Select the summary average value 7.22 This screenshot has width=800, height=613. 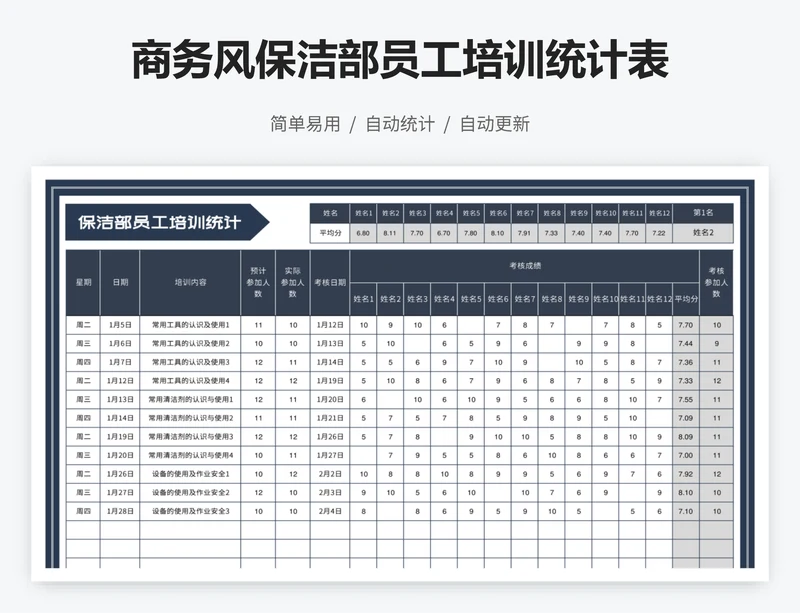click(659, 233)
